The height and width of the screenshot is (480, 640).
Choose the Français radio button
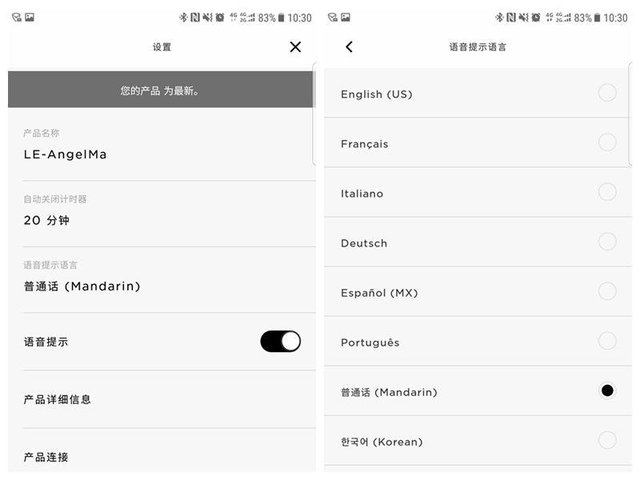tap(607, 142)
